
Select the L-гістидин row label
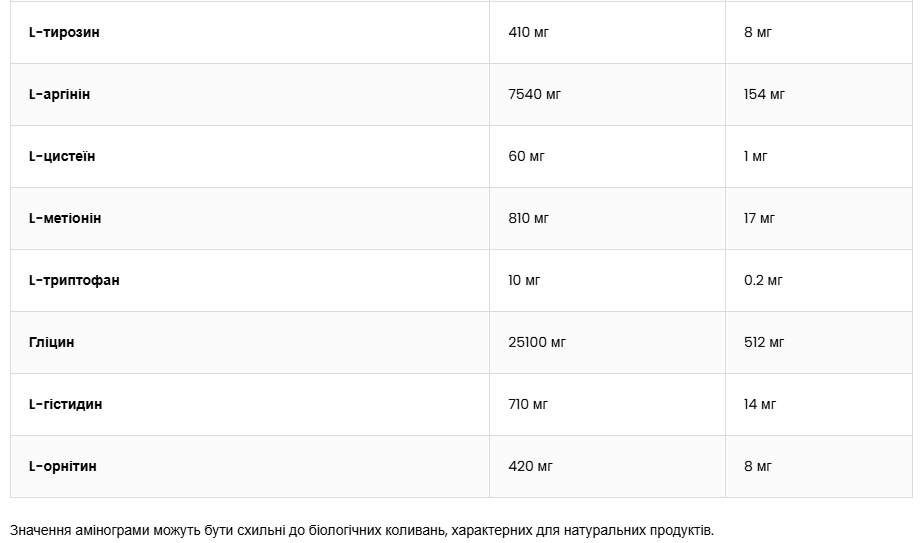(65, 404)
